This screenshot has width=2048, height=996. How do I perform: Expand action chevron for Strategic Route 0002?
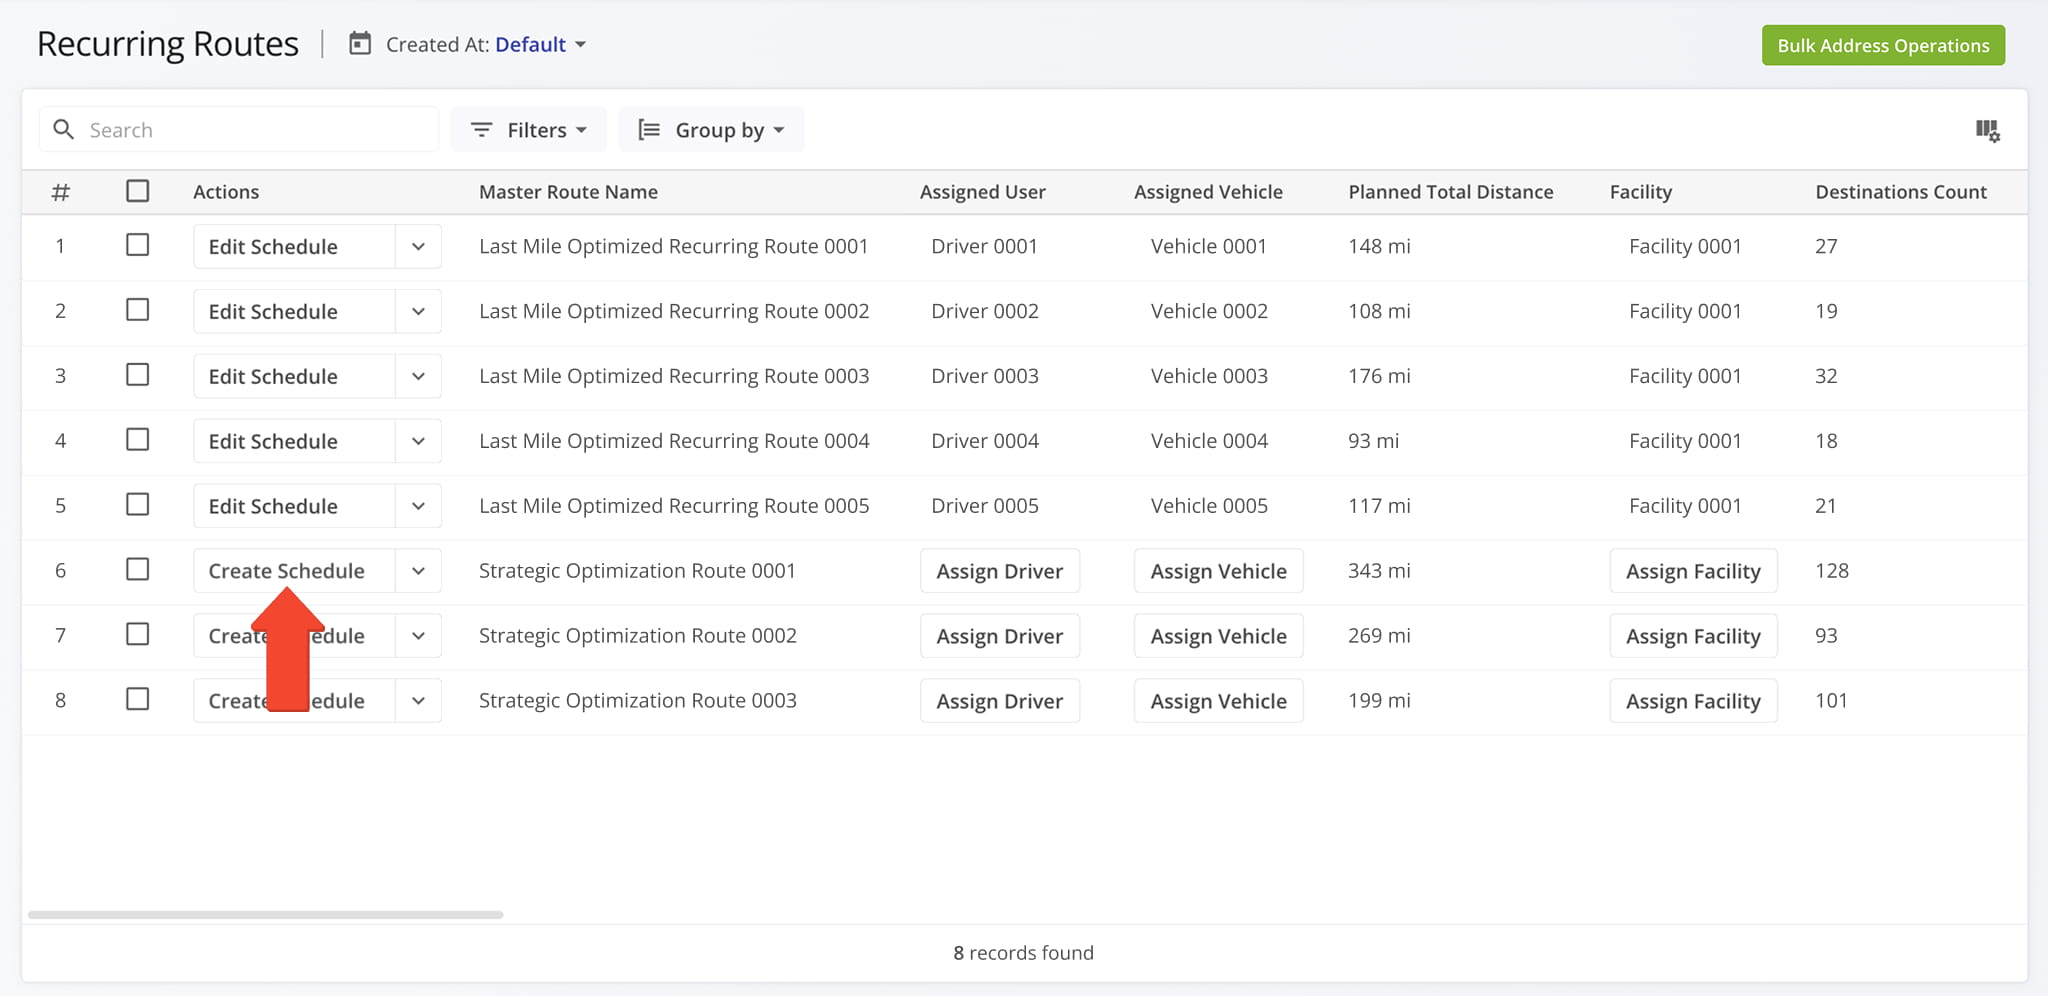click(x=418, y=636)
